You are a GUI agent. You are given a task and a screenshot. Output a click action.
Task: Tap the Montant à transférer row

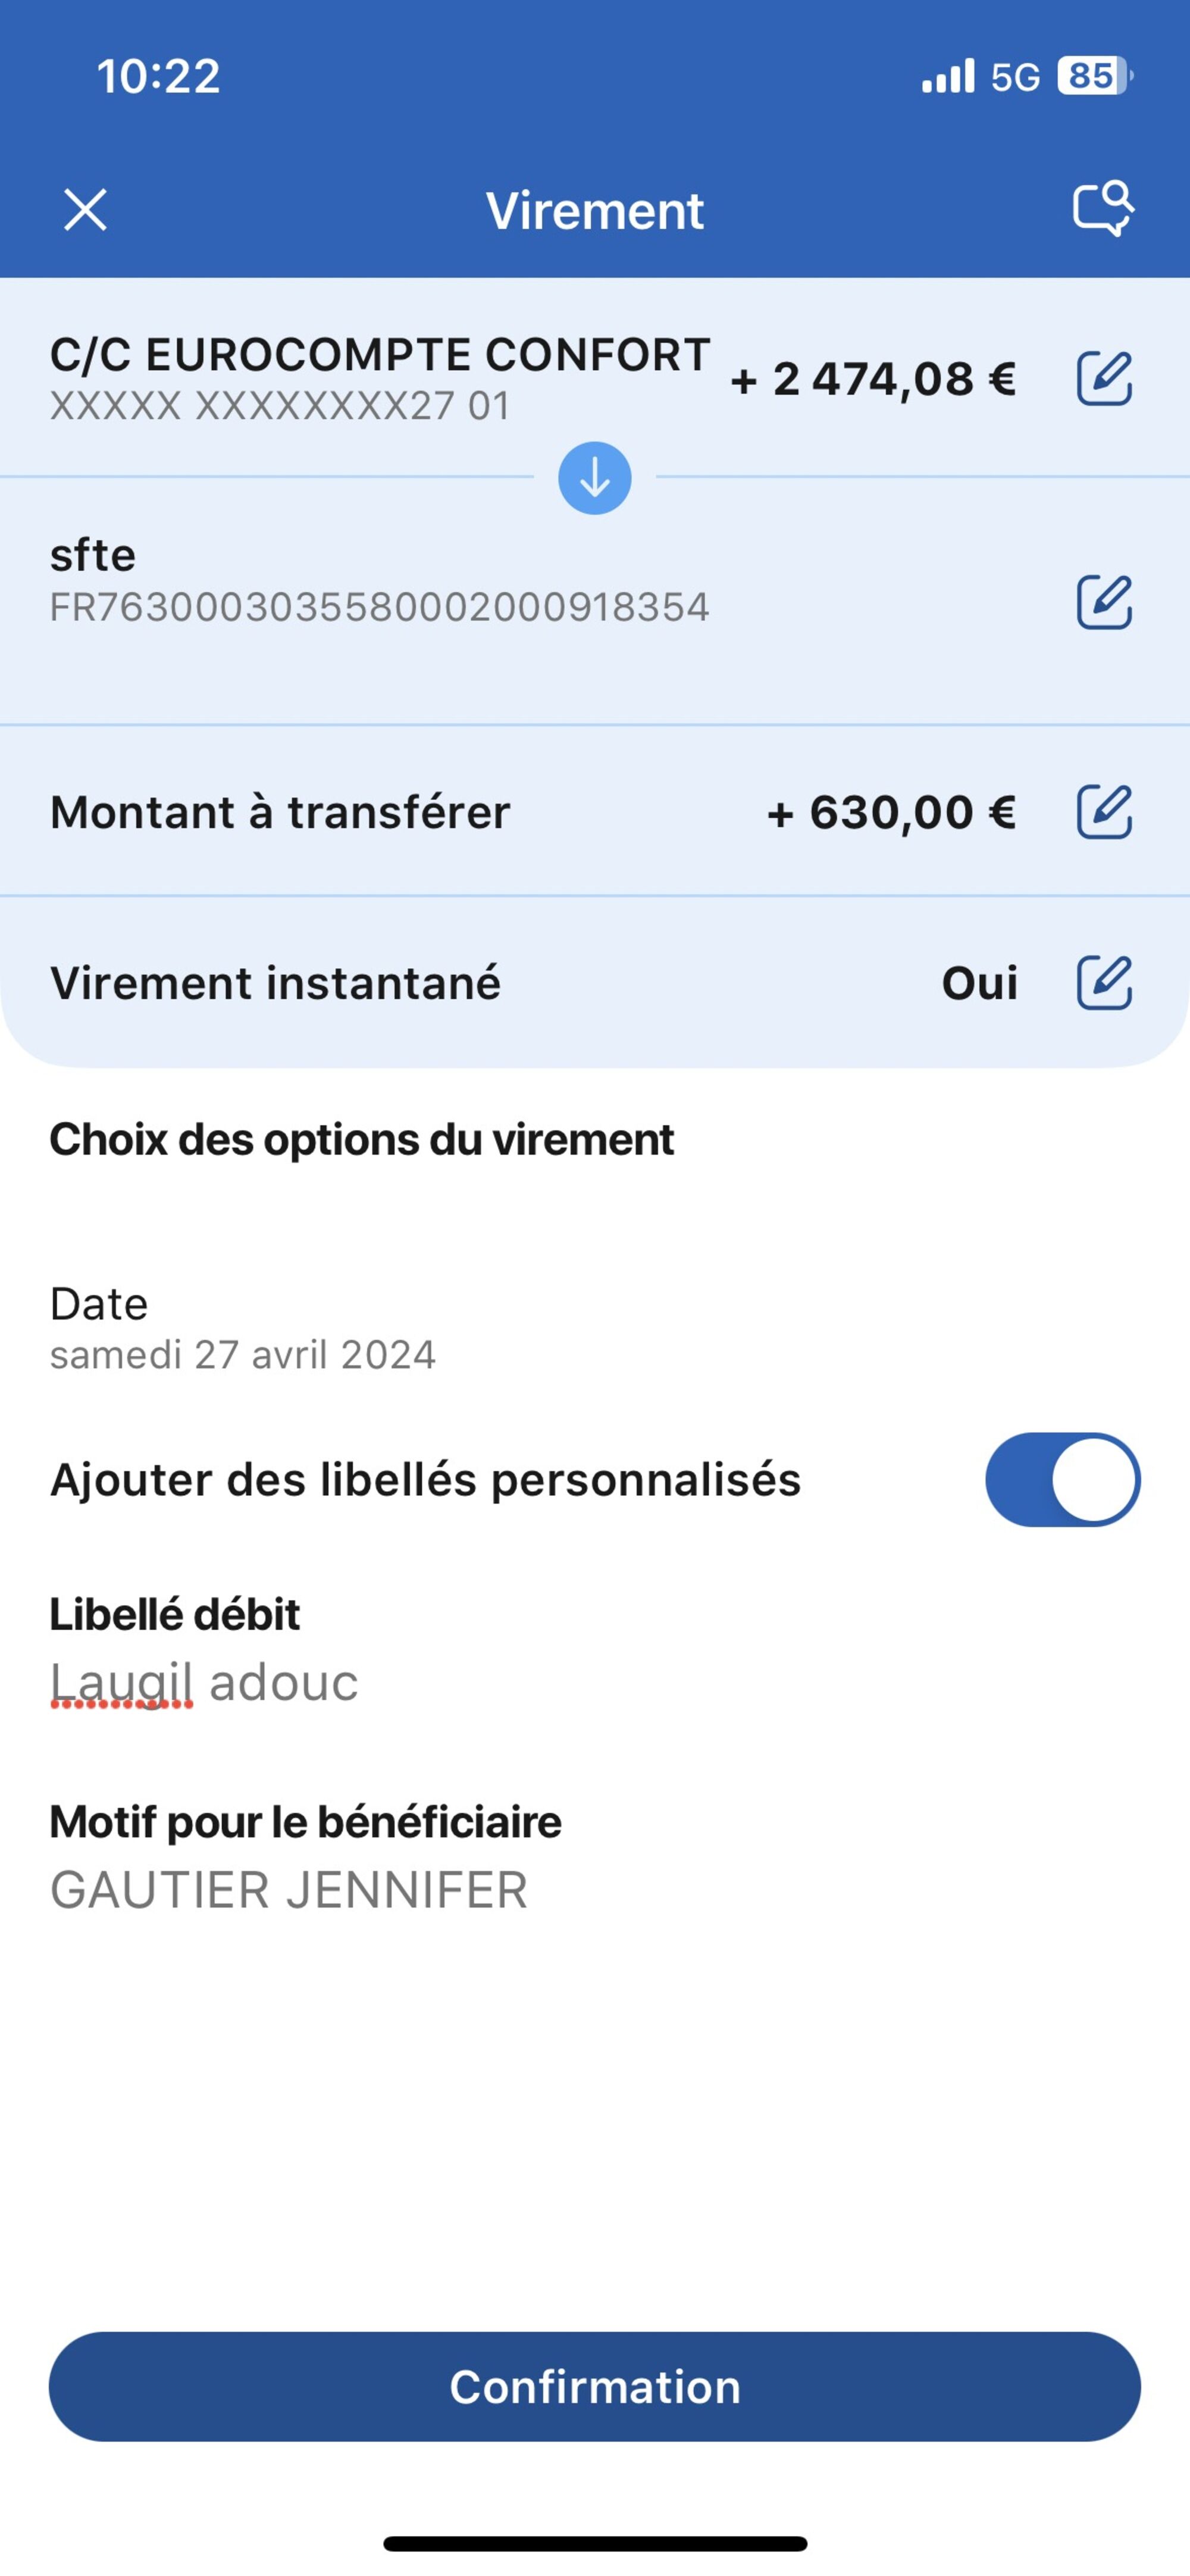pyautogui.click(x=280, y=812)
